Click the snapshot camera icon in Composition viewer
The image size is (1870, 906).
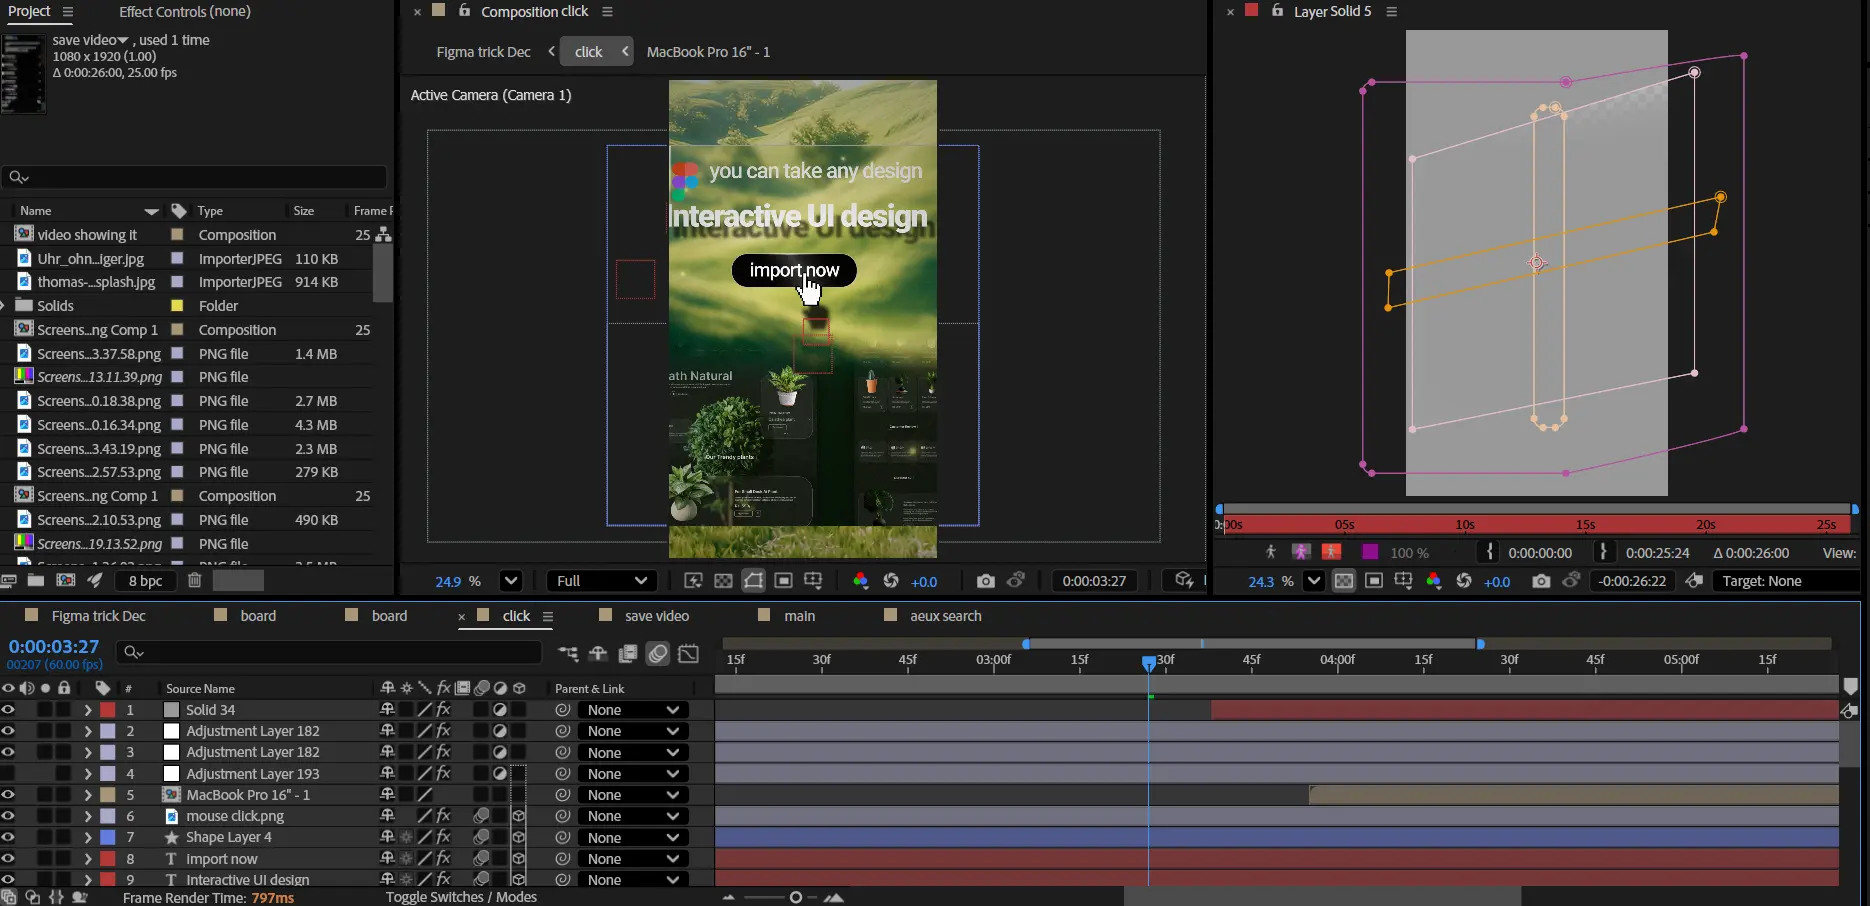[x=985, y=581]
